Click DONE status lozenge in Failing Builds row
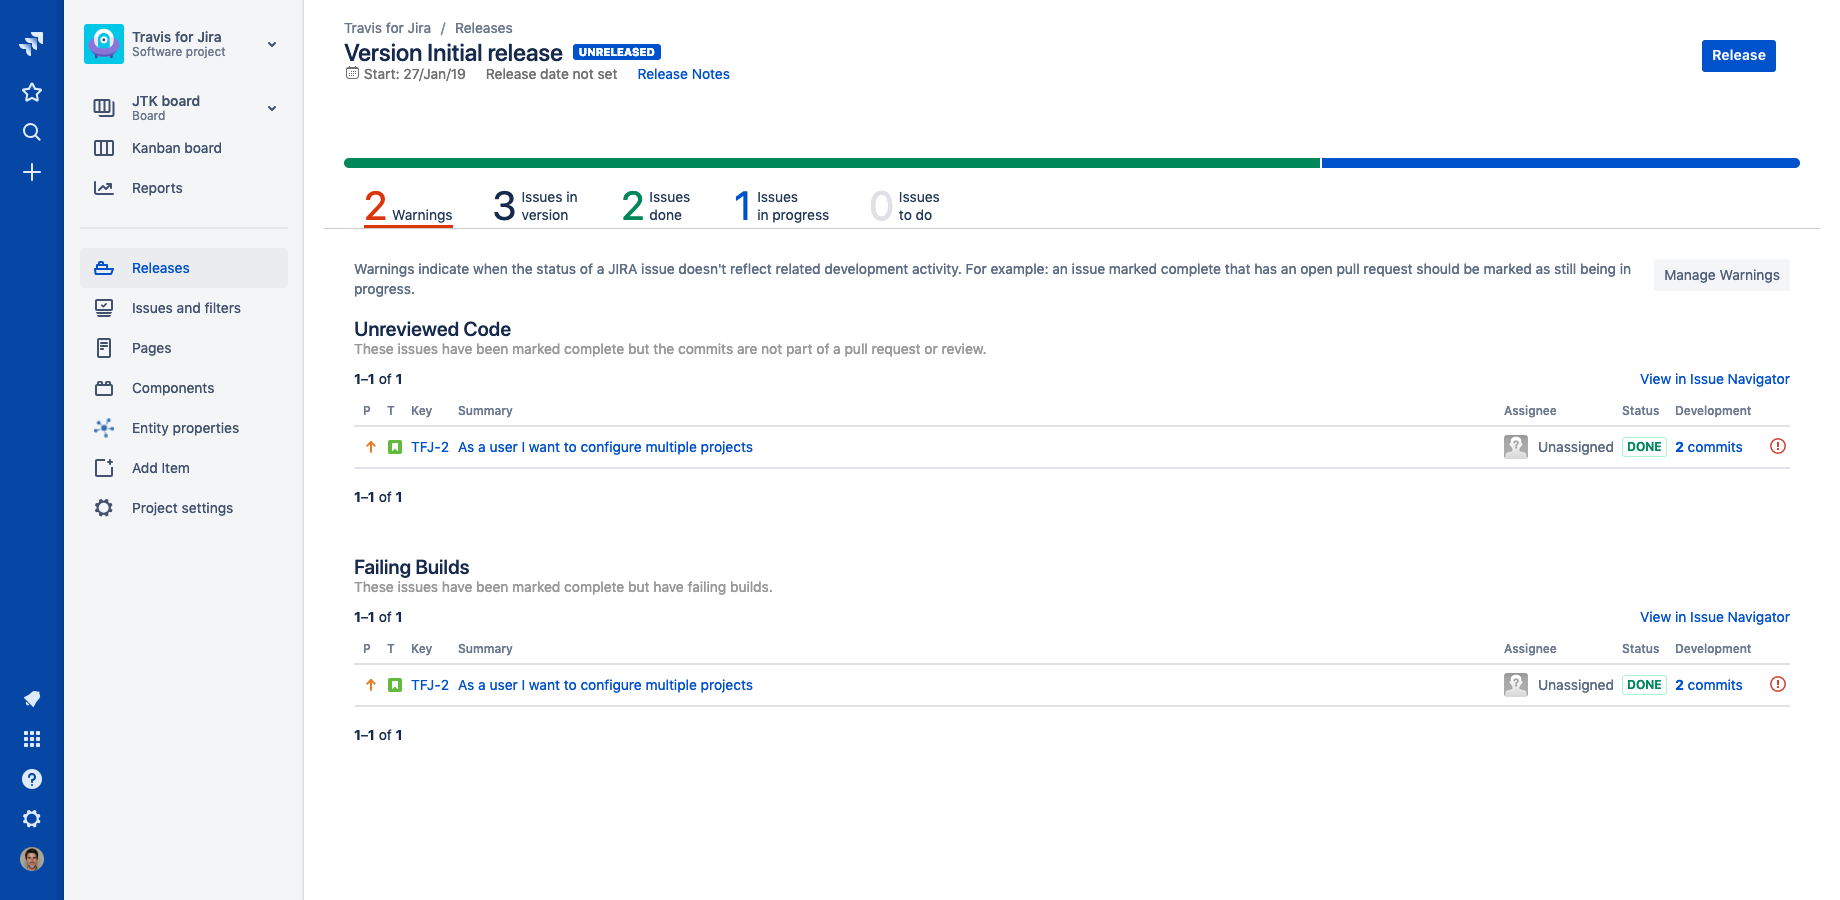 click(1644, 685)
